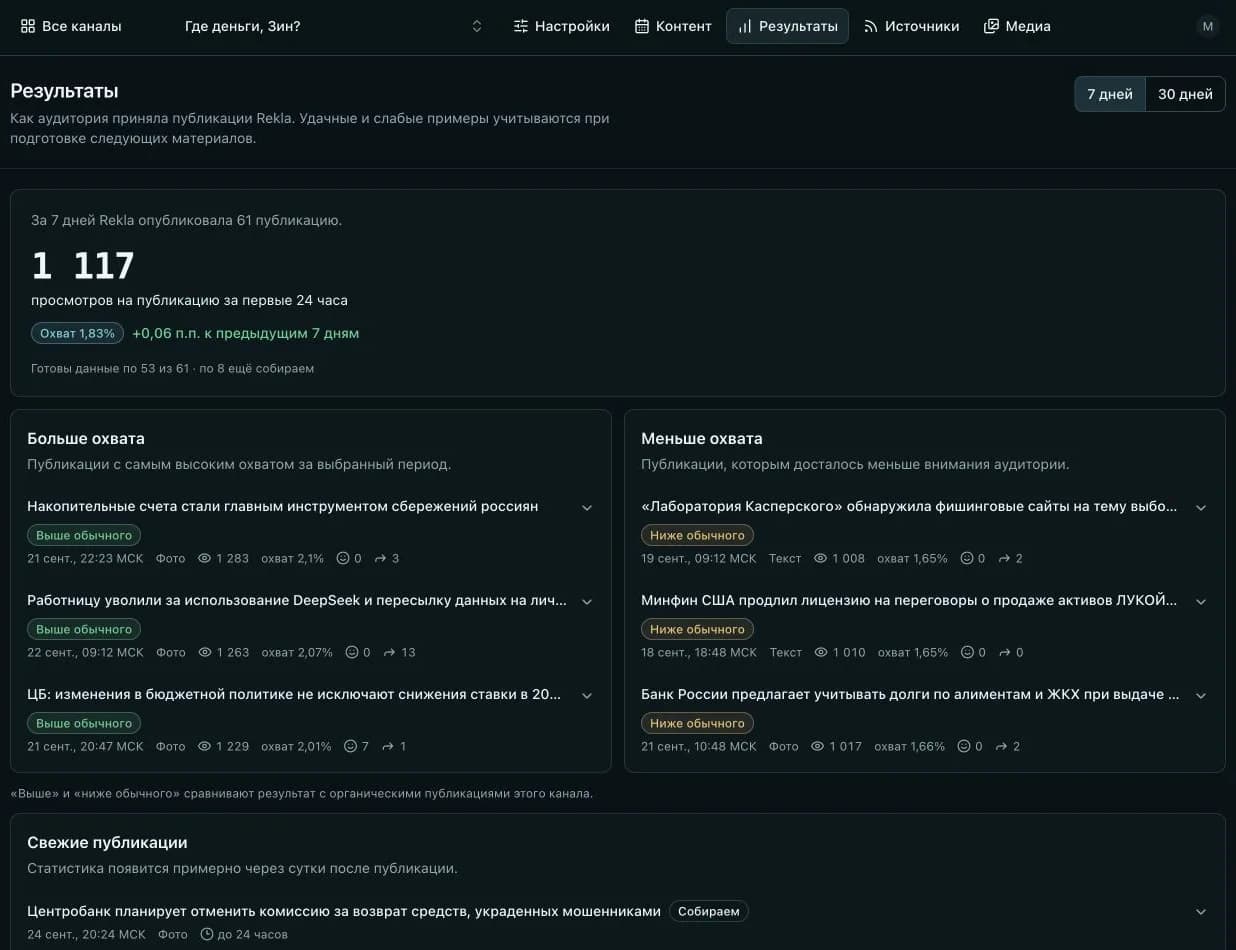The height and width of the screenshot is (950, 1236).
Task: Click Выше обычного badge under ЦБ post
Action: click(x=84, y=723)
